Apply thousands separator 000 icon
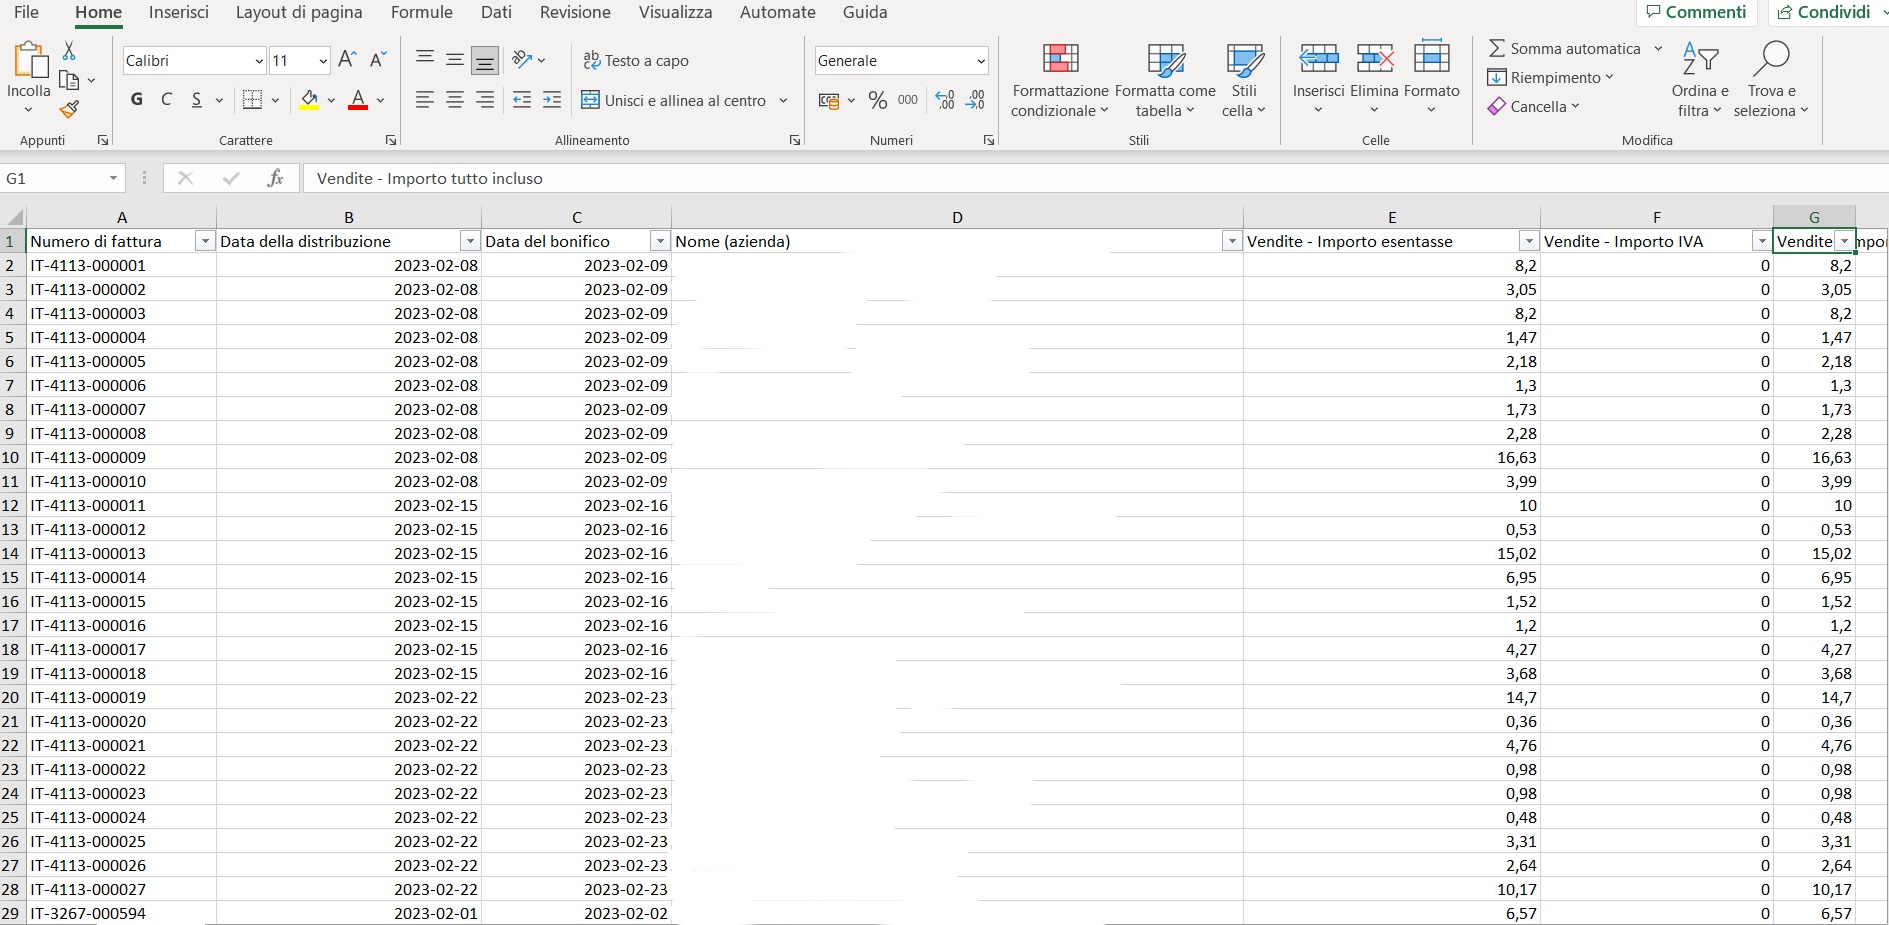This screenshot has height=925, width=1889. click(x=908, y=100)
